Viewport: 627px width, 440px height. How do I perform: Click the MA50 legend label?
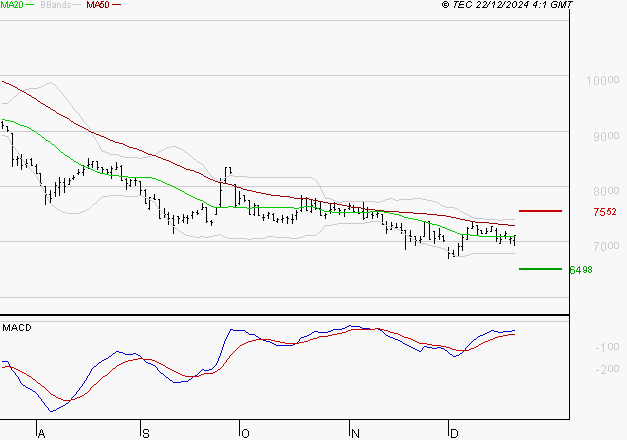coord(98,5)
